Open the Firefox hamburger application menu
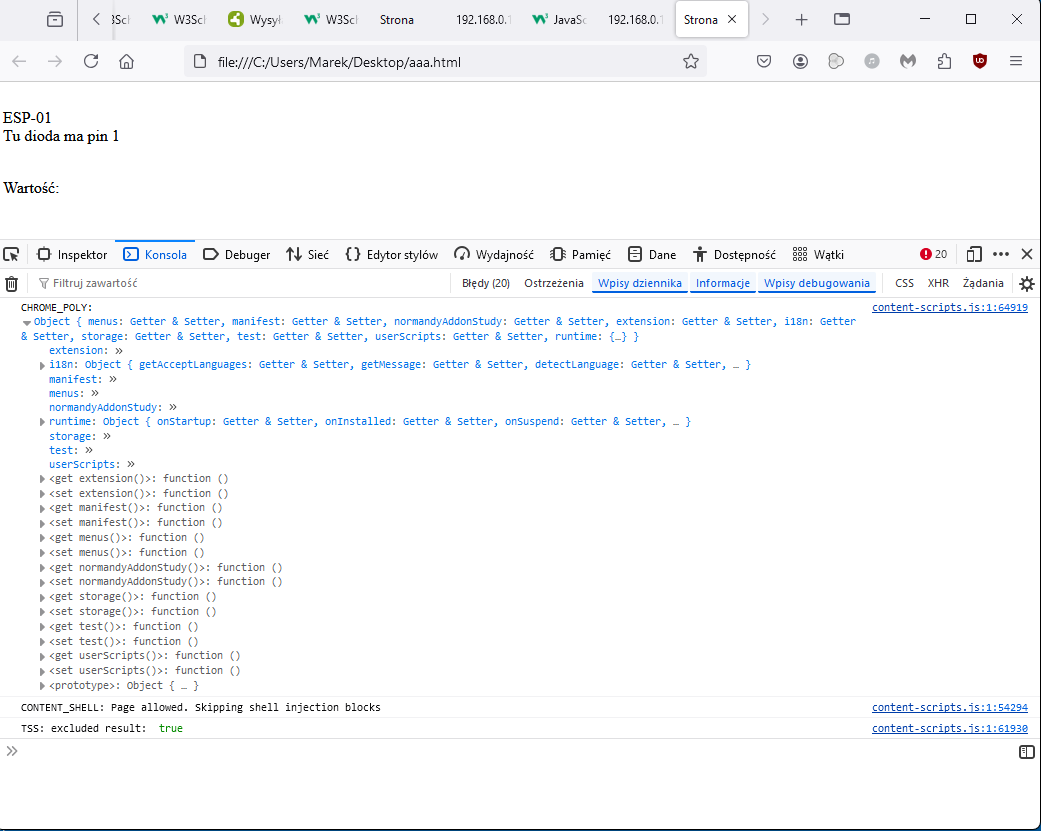Screen dimensions: 1041x831 click(1016, 62)
